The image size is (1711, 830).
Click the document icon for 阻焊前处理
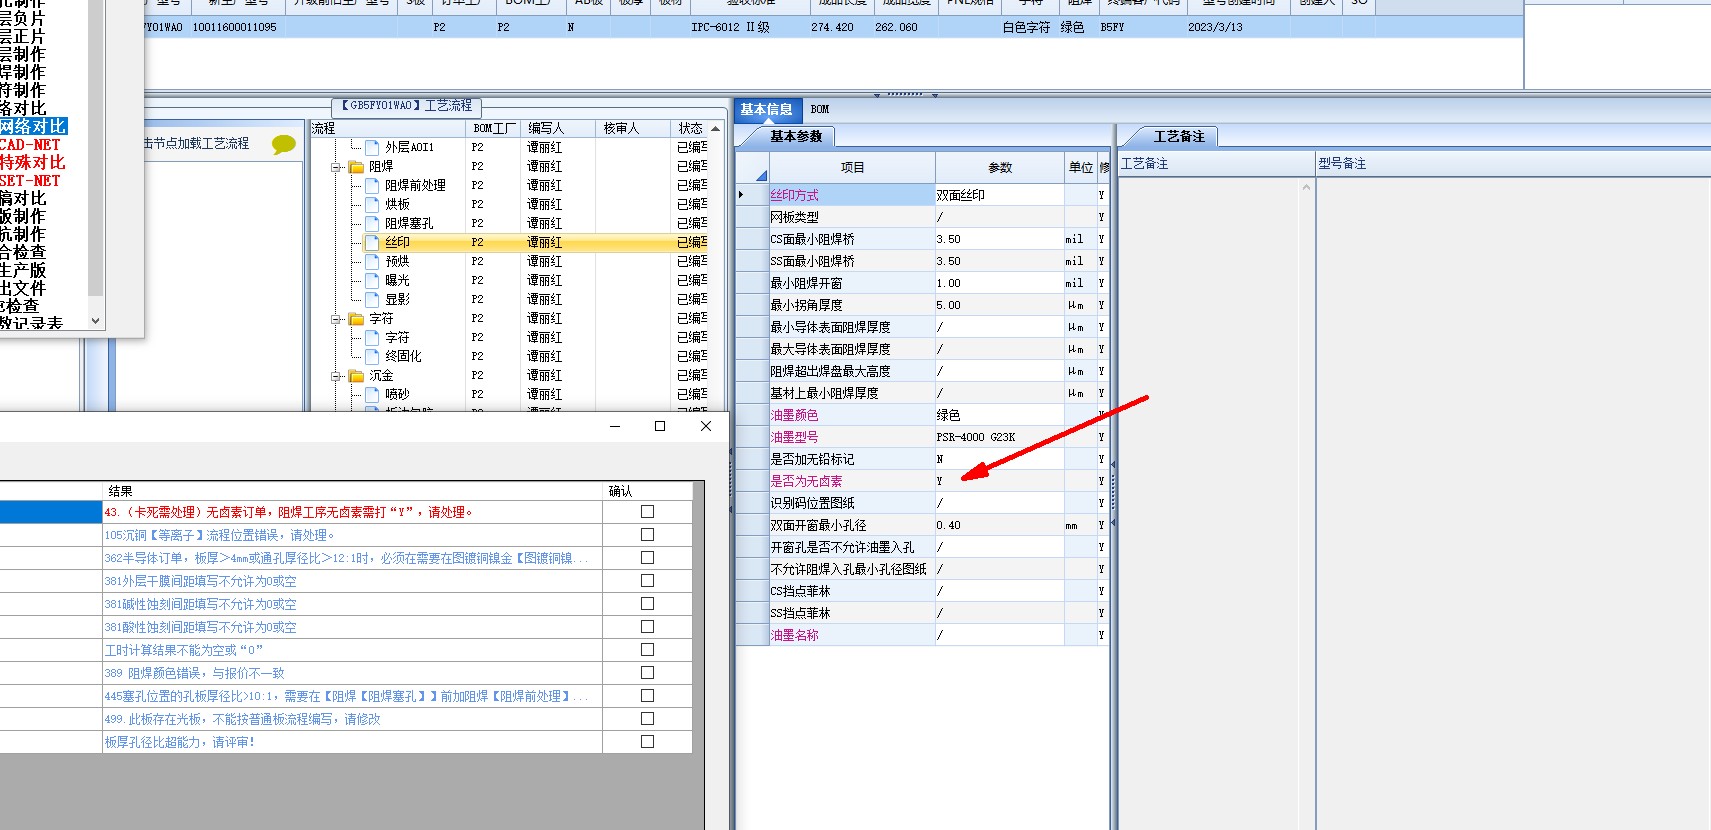tap(372, 185)
